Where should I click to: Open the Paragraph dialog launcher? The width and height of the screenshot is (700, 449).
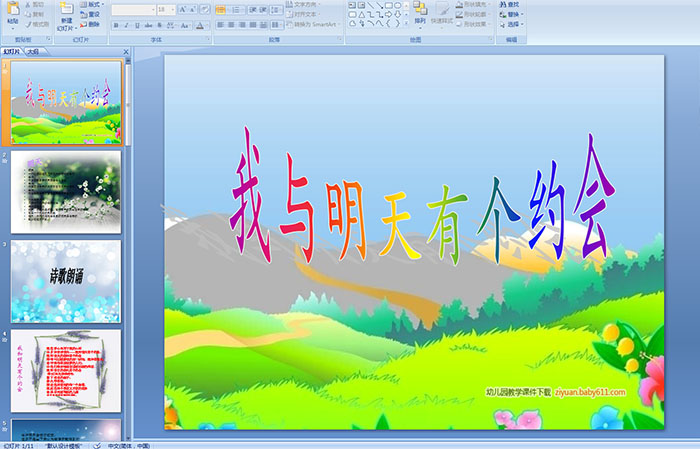pos(340,40)
